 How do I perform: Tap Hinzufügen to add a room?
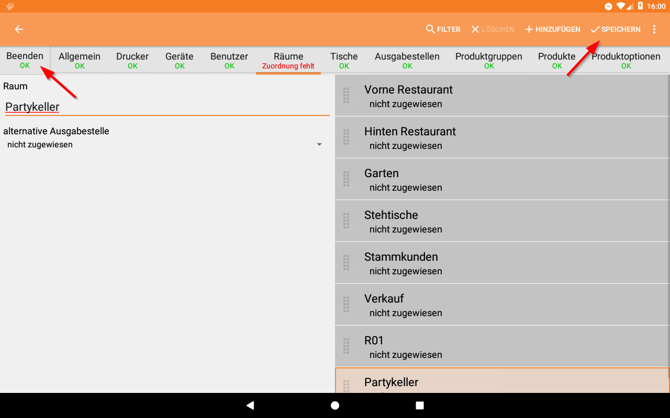click(552, 30)
